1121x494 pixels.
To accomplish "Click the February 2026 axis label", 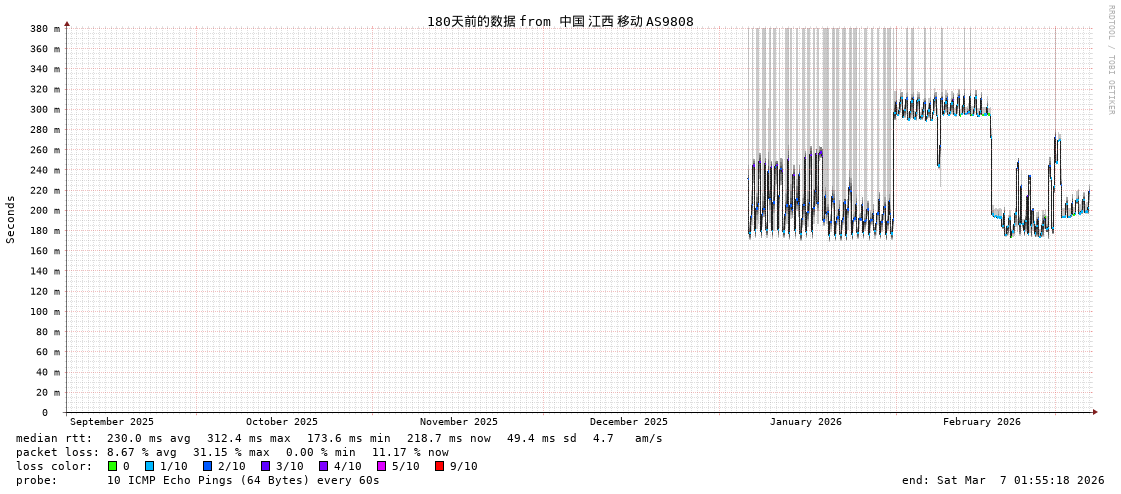I will [982, 422].
